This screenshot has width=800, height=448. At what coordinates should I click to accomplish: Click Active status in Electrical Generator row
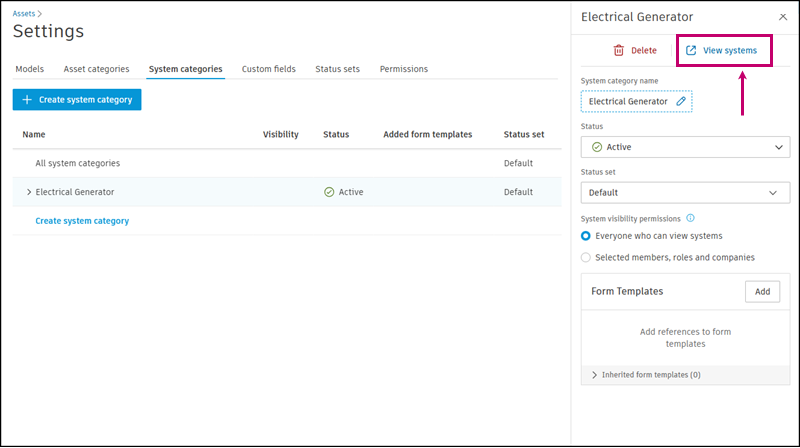343,192
